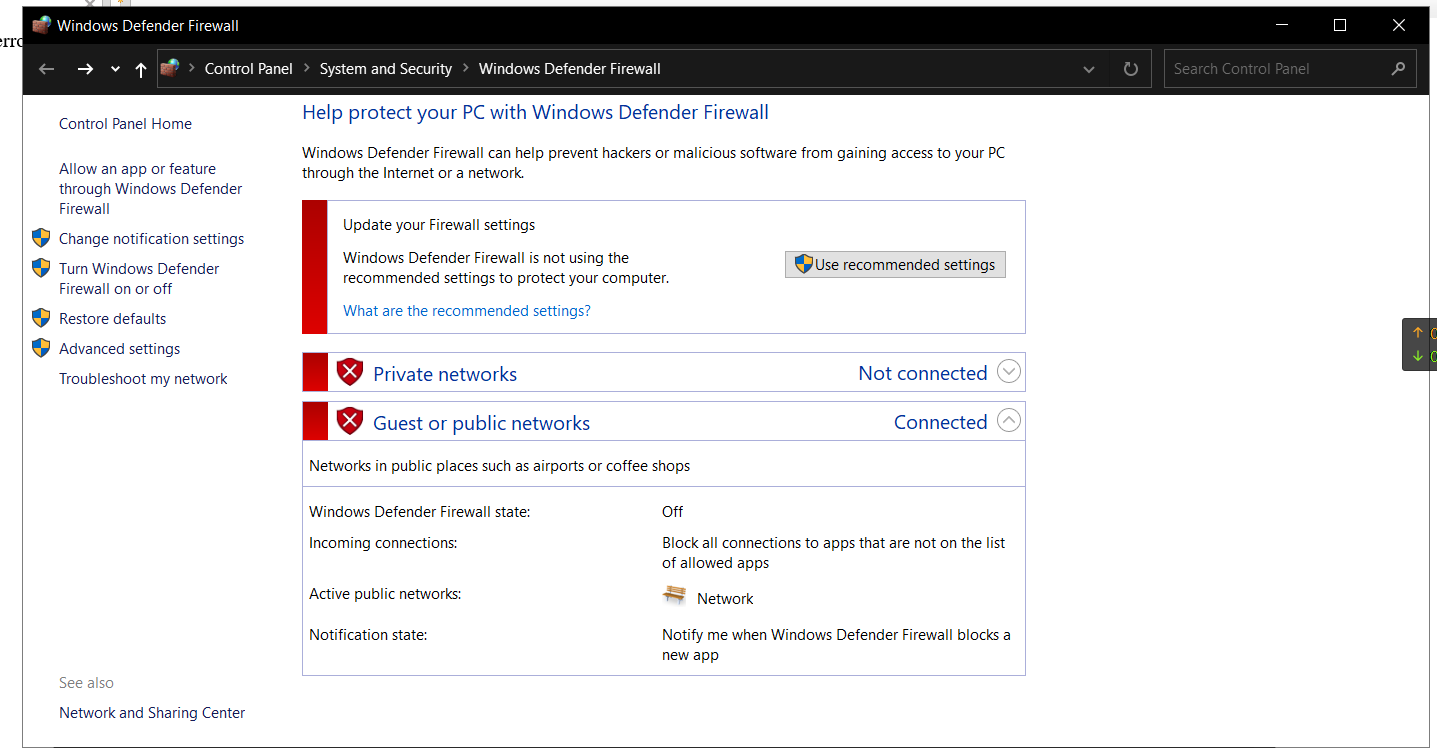The width and height of the screenshot is (1437, 748).
Task: Open Allow an app or feature through Firewall
Action: pos(150,189)
